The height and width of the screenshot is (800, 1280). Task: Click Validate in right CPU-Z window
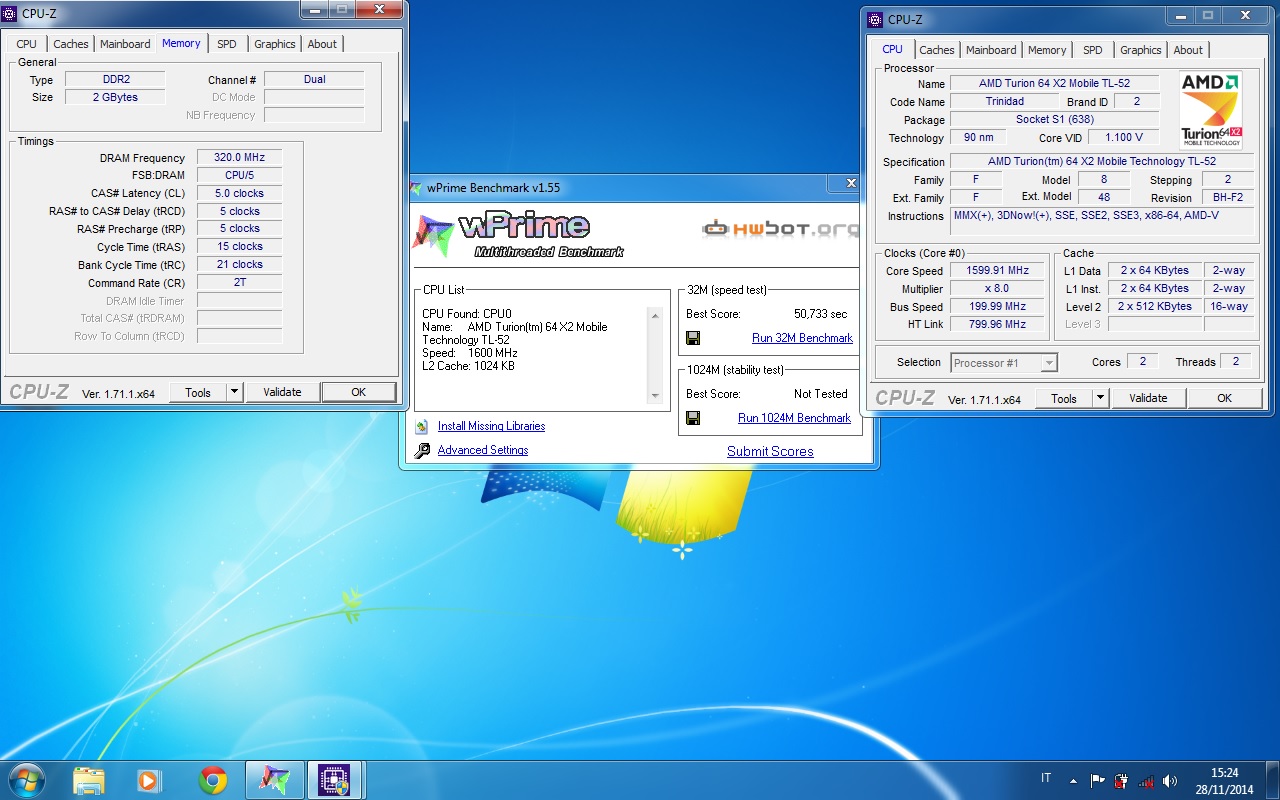[1148, 398]
